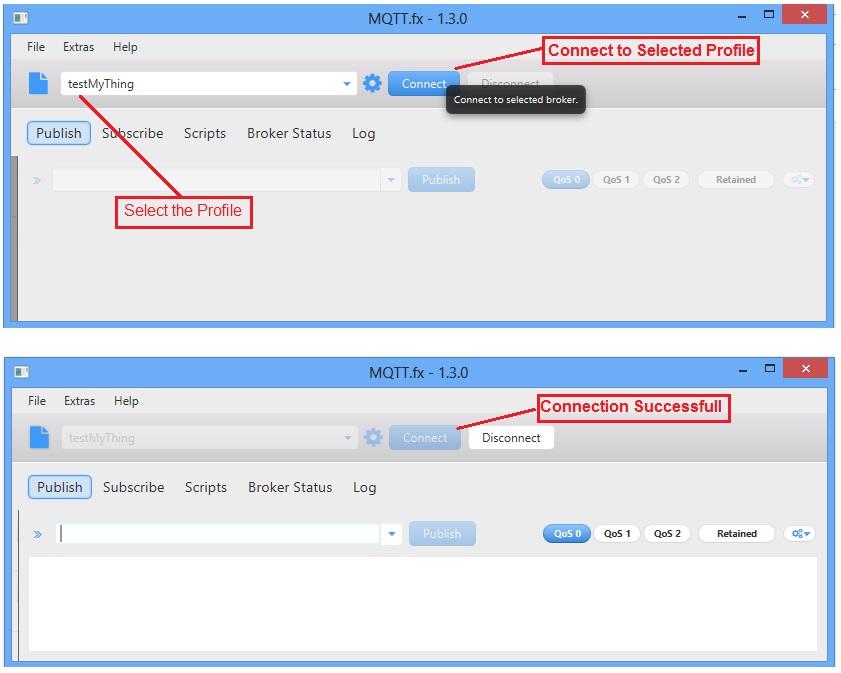The width and height of the screenshot is (841, 673).
Task: Open connection settings gear in top window
Action: point(372,83)
